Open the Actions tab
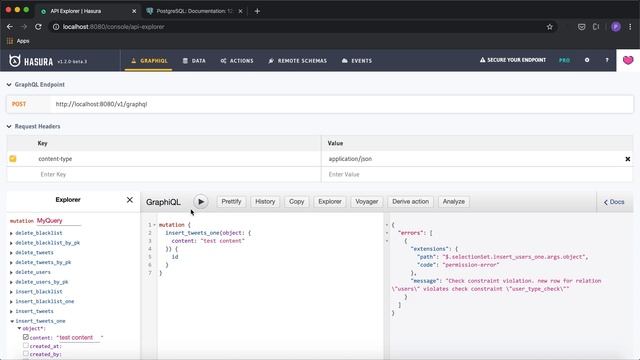This screenshot has width=640, height=360. pyautogui.click(x=237, y=60)
